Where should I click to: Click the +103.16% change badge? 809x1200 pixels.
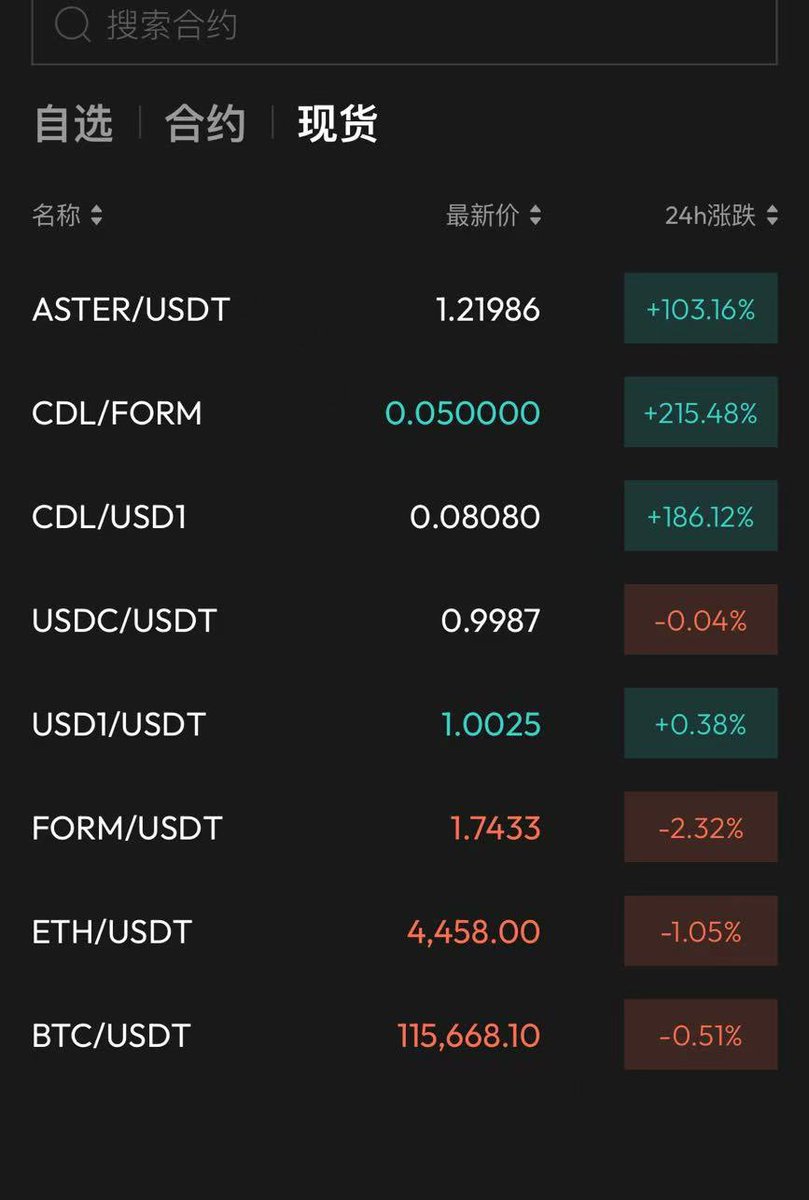point(700,309)
